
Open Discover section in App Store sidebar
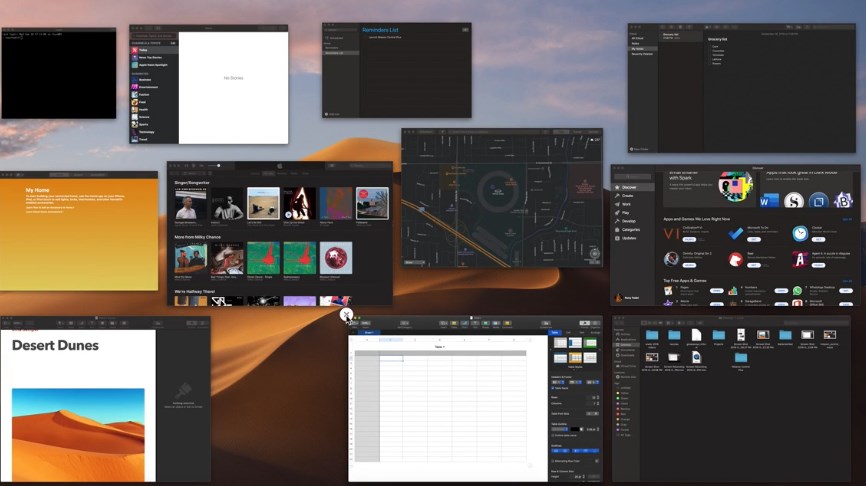tap(633, 187)
